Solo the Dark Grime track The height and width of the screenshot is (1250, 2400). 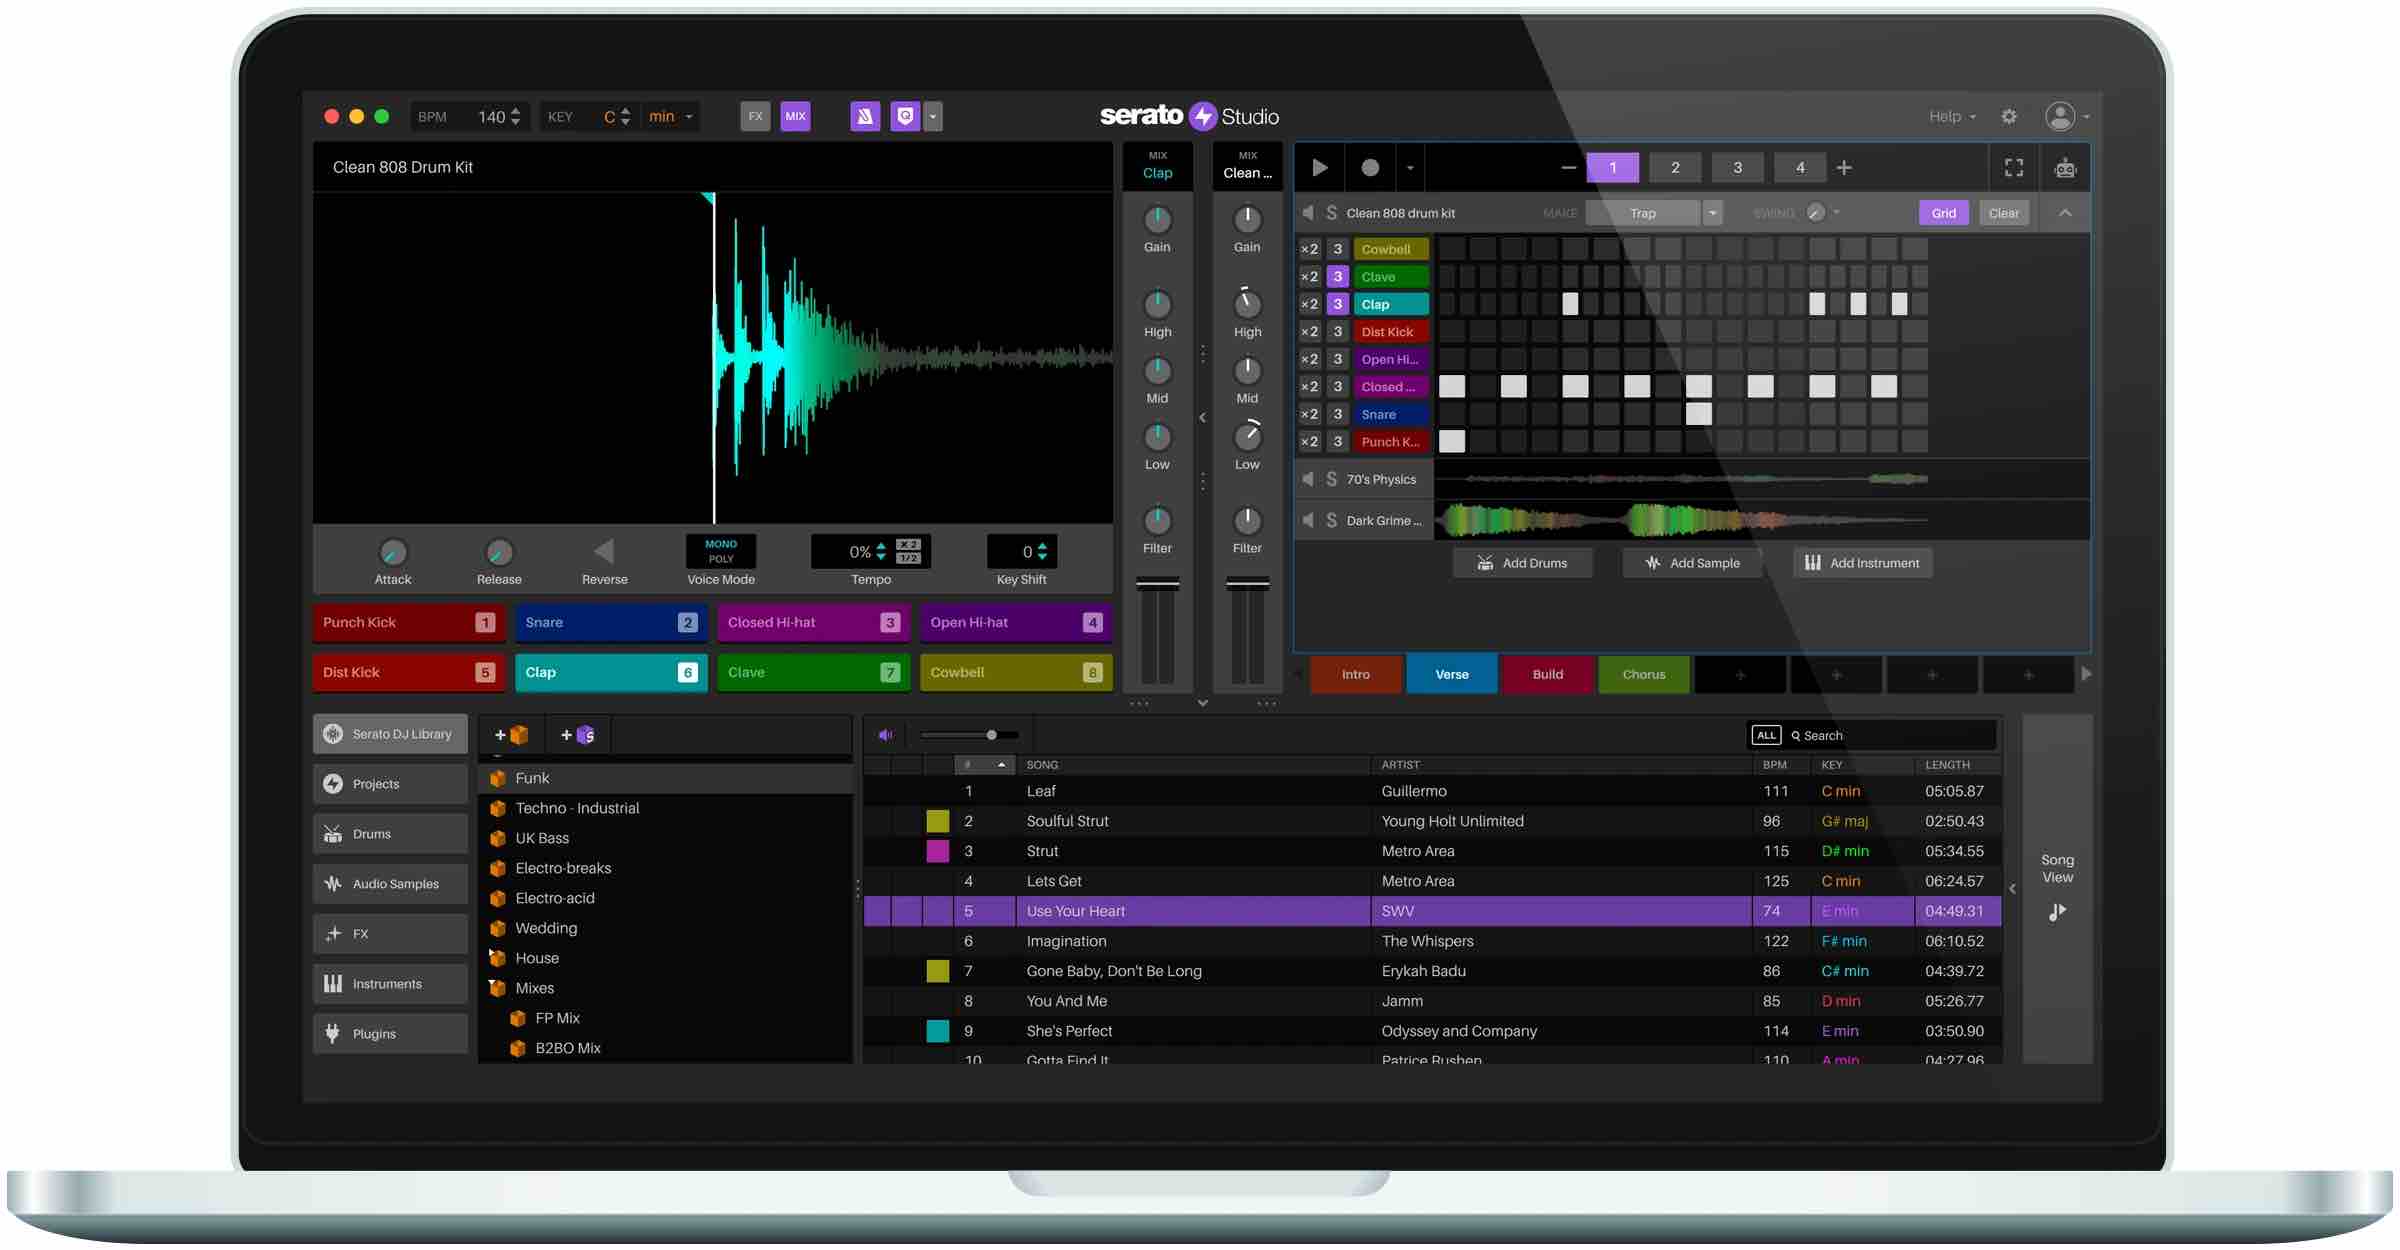[1331, 520]
